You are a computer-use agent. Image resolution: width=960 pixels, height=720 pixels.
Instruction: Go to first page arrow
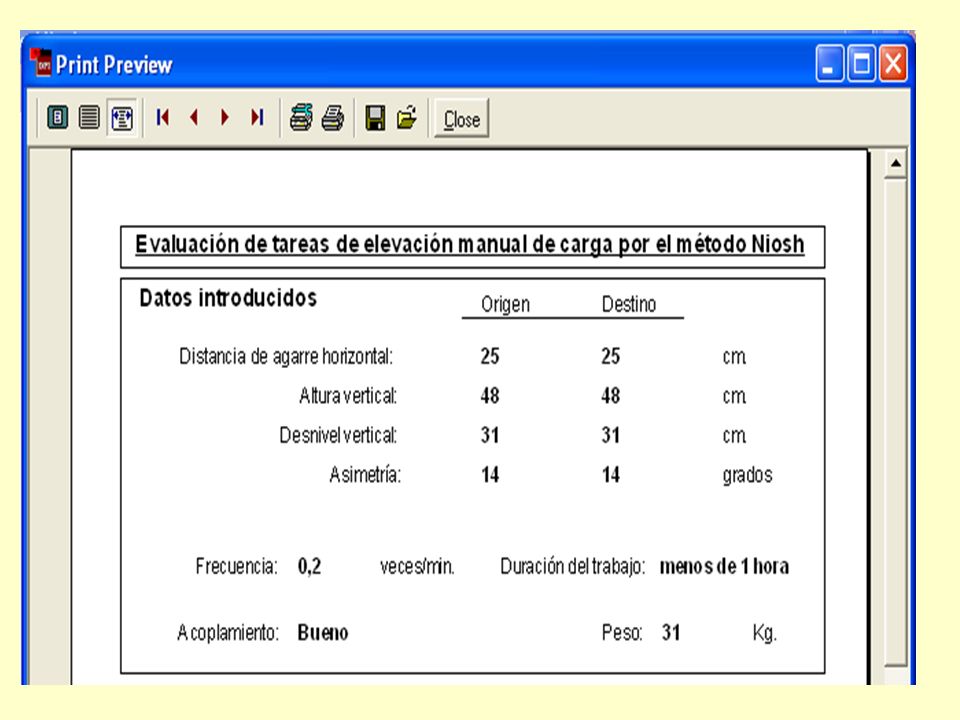pos(163,117)
